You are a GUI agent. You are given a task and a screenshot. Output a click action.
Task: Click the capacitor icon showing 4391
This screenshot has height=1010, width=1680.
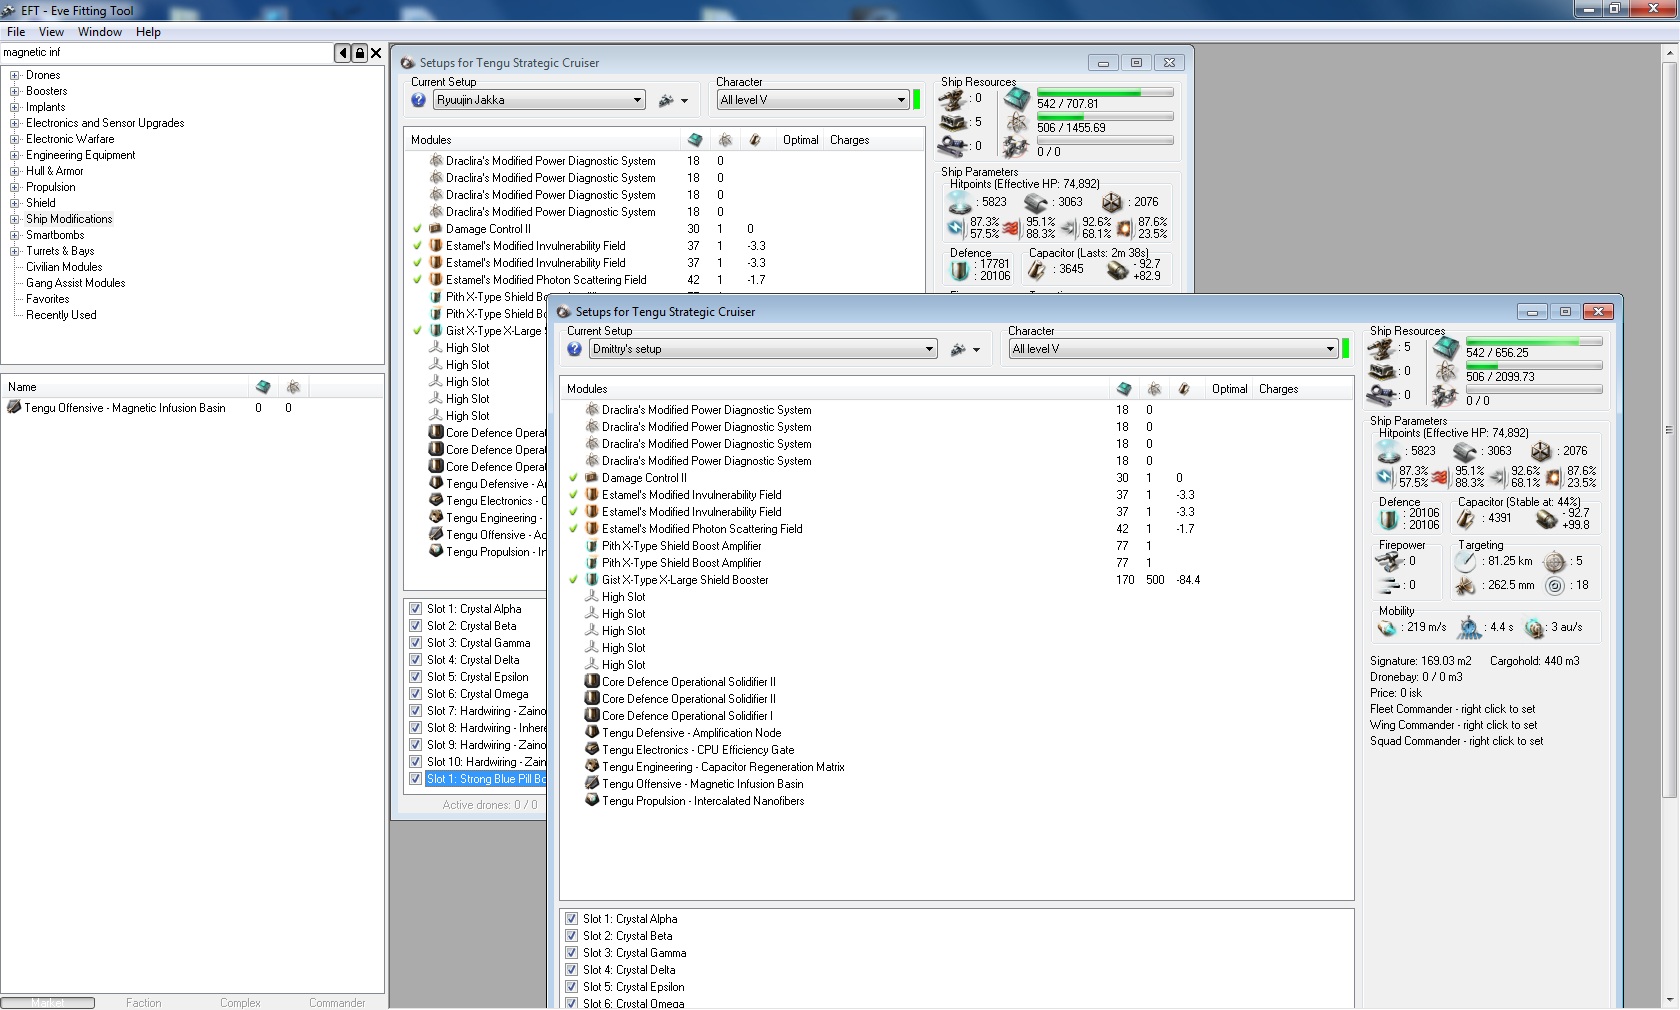tap(1466, 519)
